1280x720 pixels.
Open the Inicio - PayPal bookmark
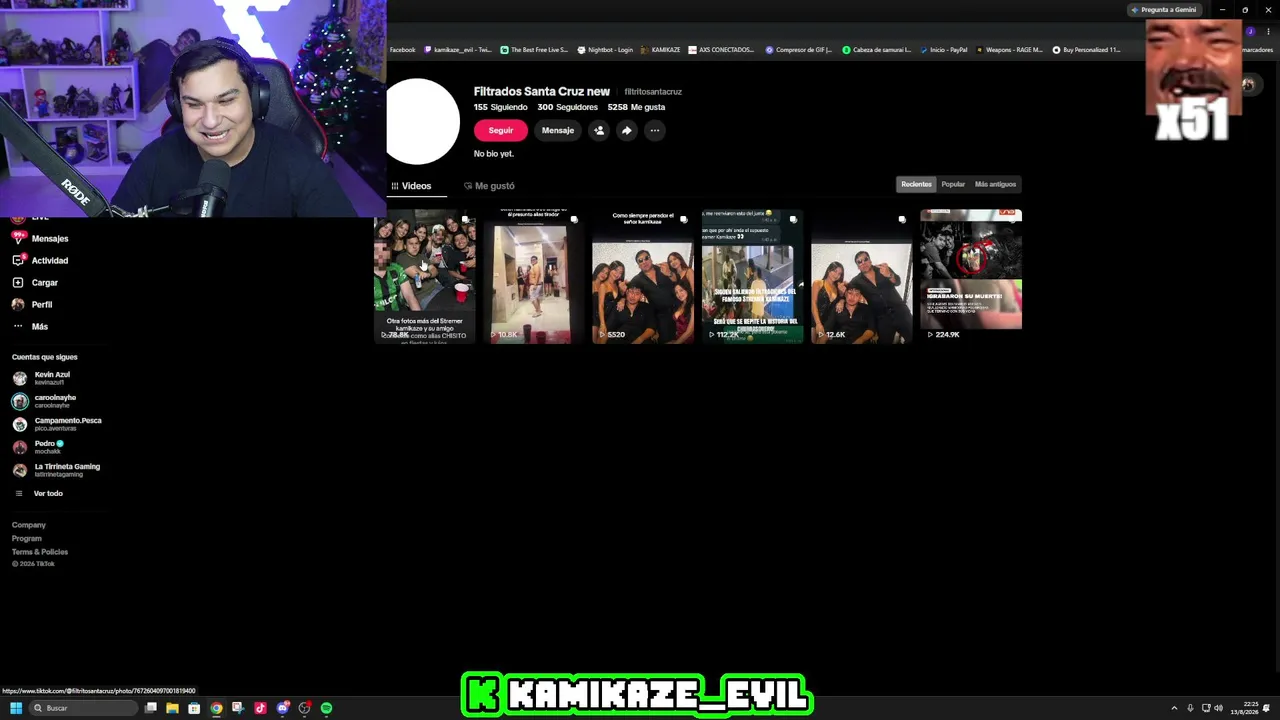(944, 50)
